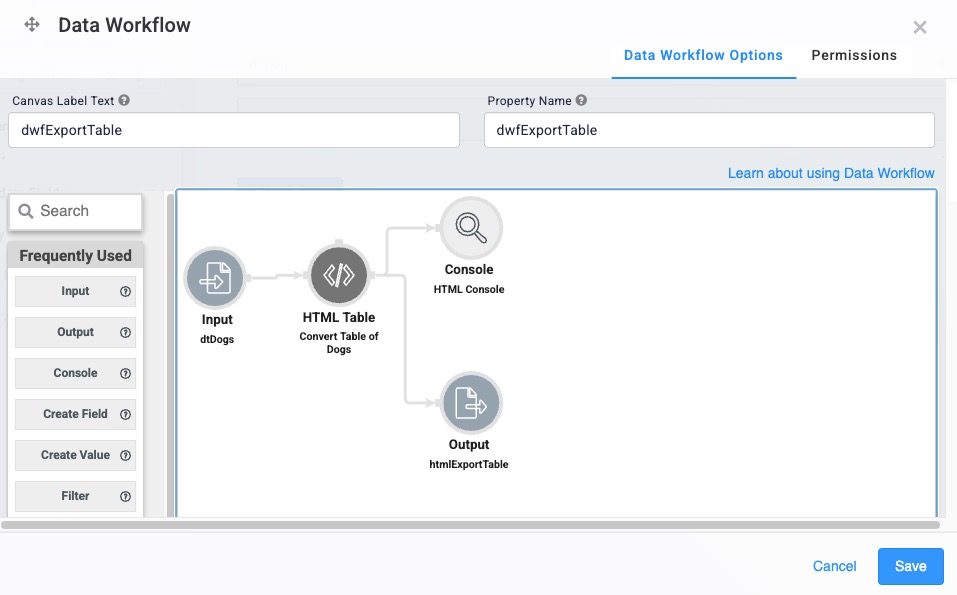957x595 pixels.
Task: Select the Console magnifier node icon
Action: [471, 228]
